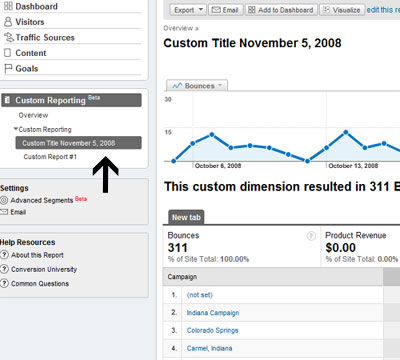Click the peak data point after October 13

coord(346,132)
